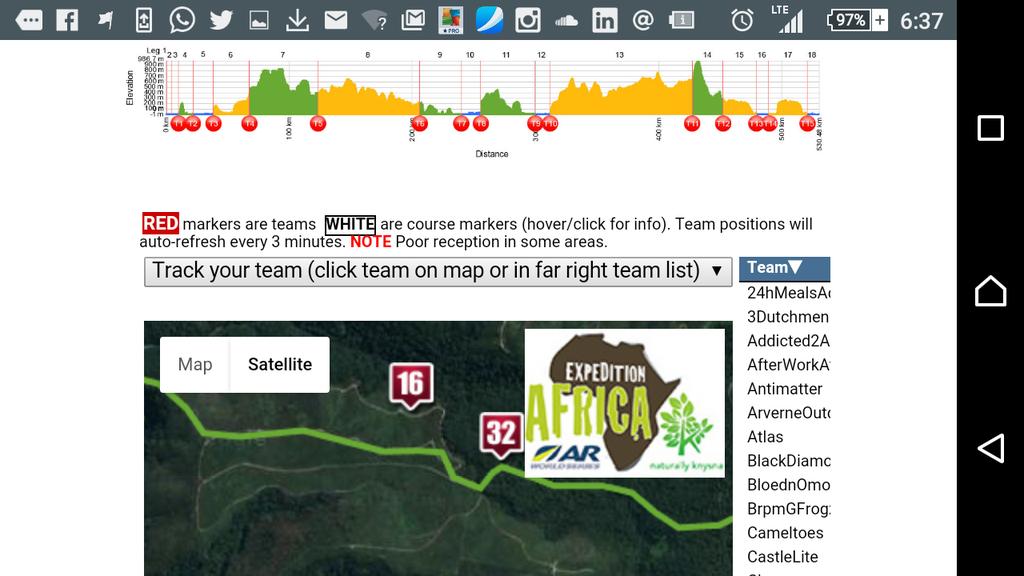This screenshot has height=576, width=1024.
Task: Click the red TA5 marker on elevation chart
Action: click(x=317, y=122)
